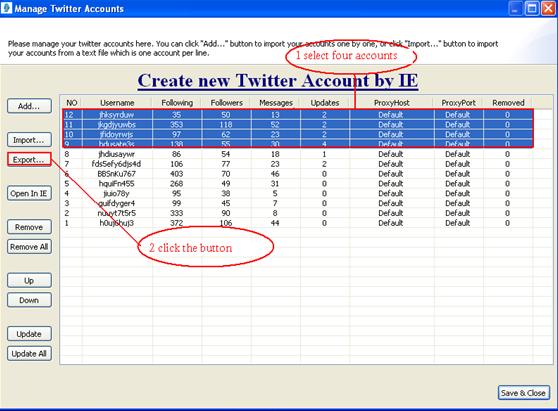Viewport: 558px width, 411px height.
Task: Sort by NO column header
Action: (x=72, y=103)
